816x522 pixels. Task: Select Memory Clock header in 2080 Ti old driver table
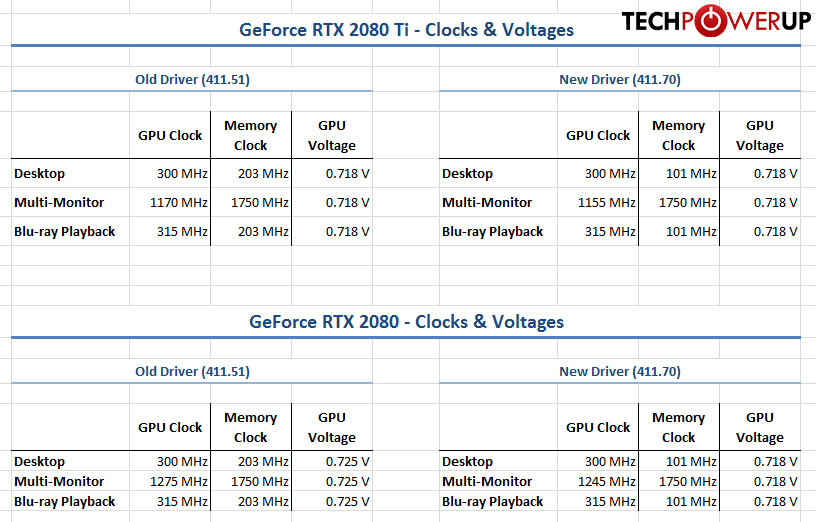250,135
